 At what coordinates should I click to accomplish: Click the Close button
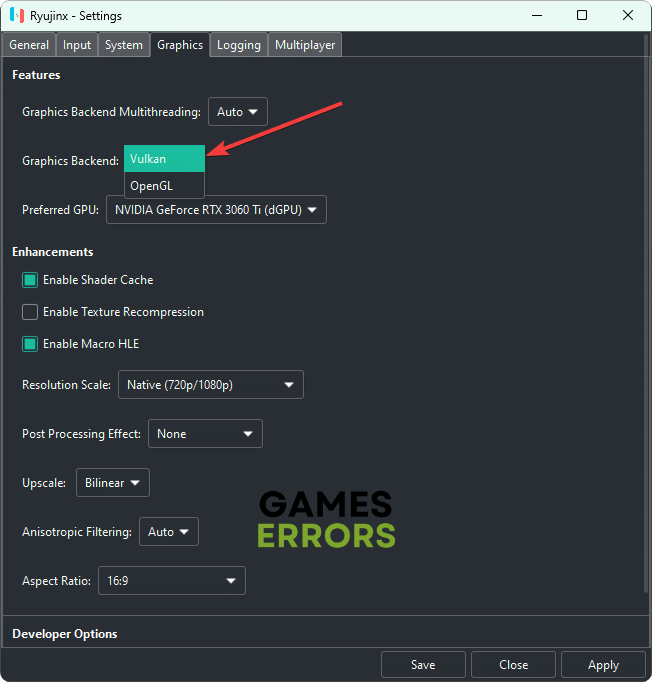pyautogui.click(x=513, y=665)
